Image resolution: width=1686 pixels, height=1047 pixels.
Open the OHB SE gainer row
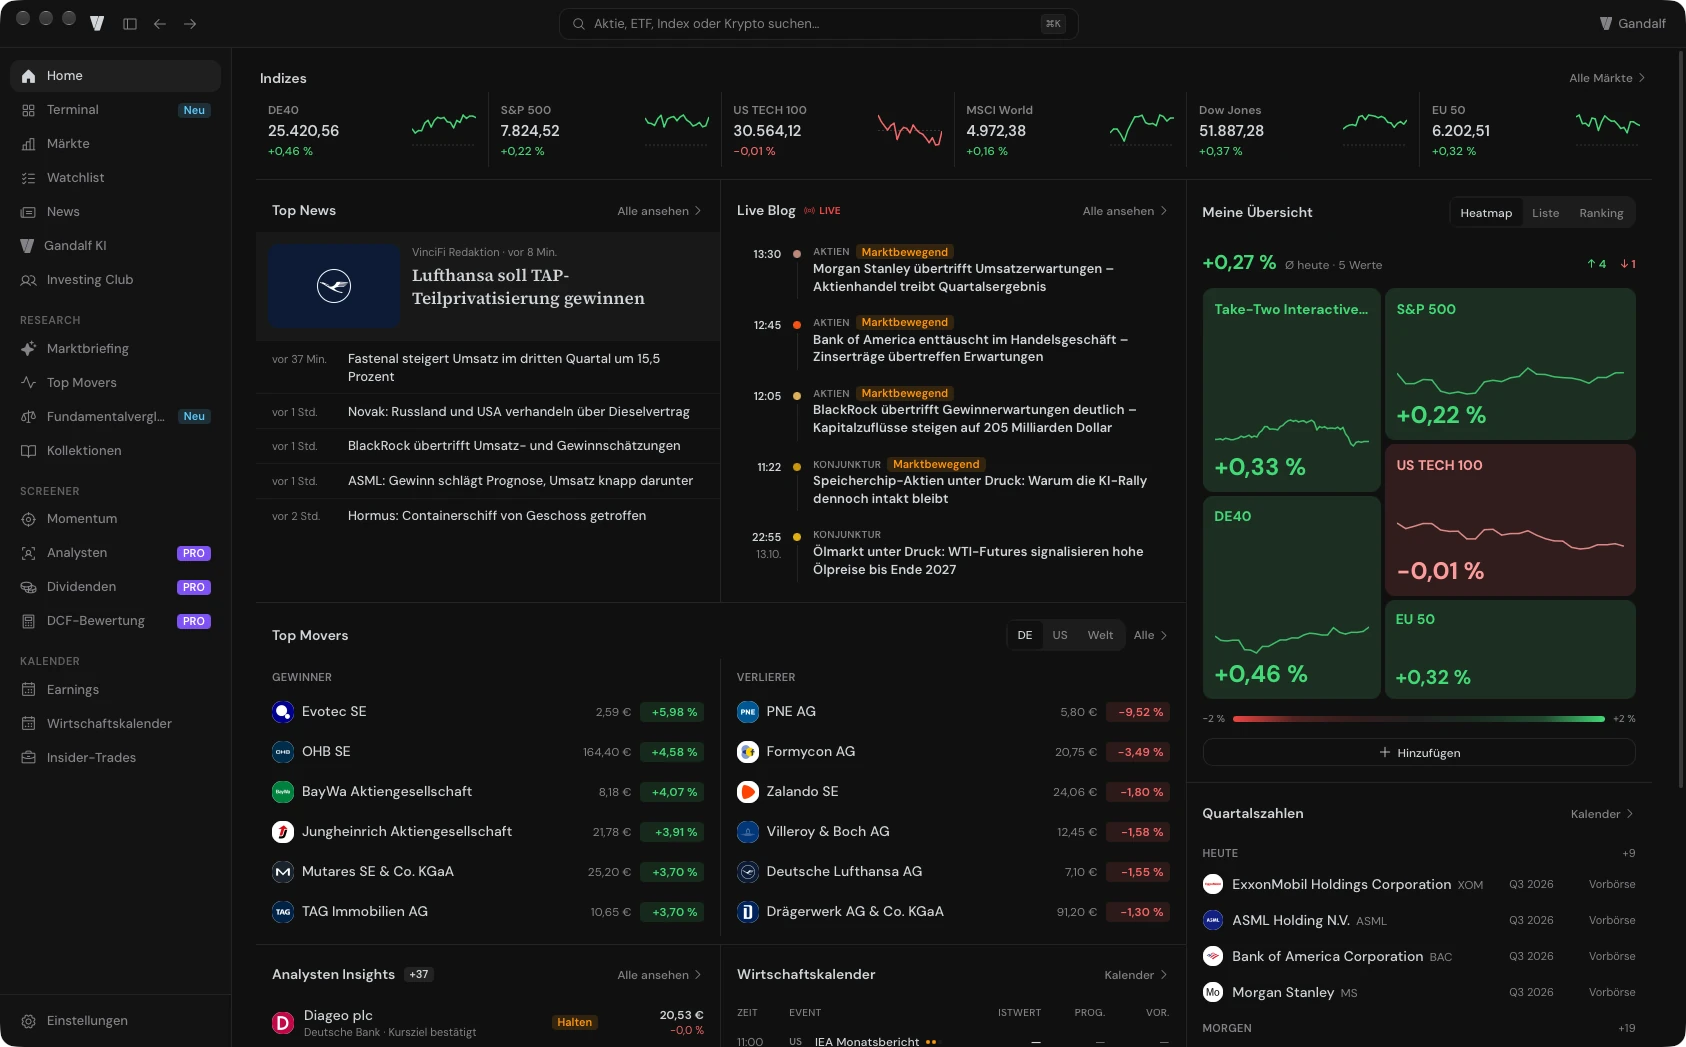point(488,752)
